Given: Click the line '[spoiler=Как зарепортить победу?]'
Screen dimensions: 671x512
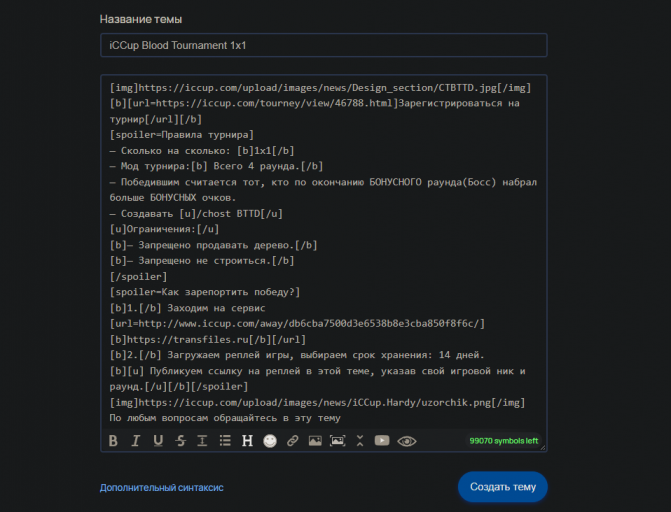Looking at the screenshot, I should (x=205, y=292).
